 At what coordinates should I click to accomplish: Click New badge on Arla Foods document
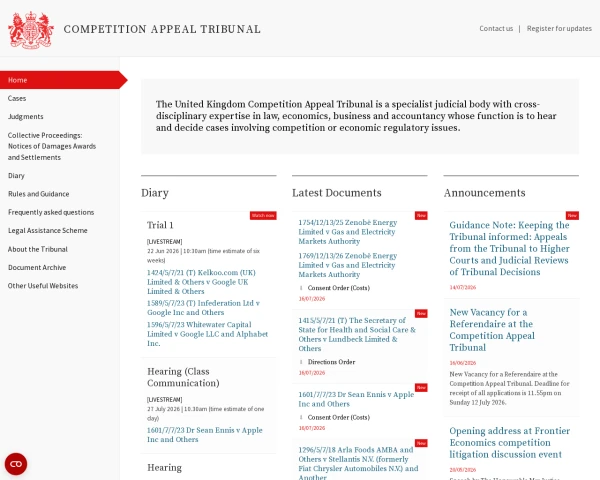[x=421, y=443]
